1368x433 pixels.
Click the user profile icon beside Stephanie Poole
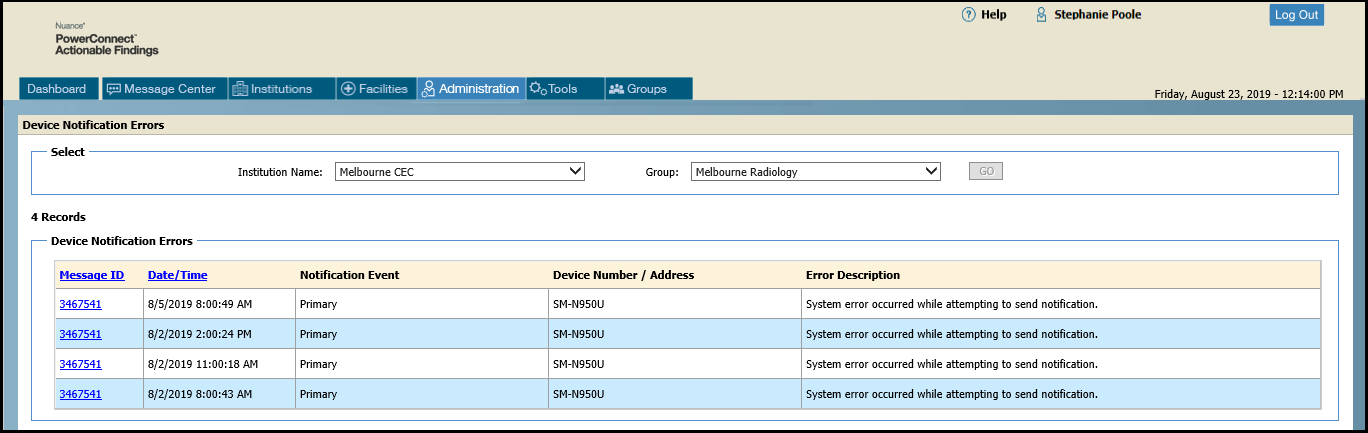pyautogui.click(x=1042, y=15)
